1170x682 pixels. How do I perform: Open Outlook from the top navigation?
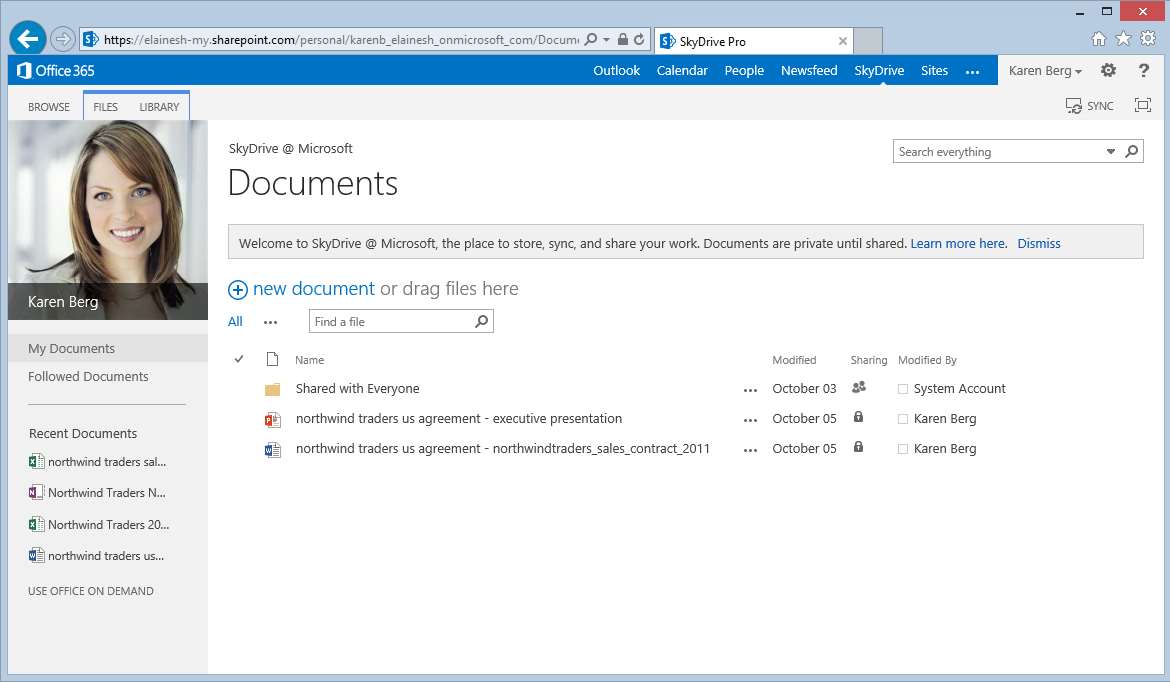616,70
